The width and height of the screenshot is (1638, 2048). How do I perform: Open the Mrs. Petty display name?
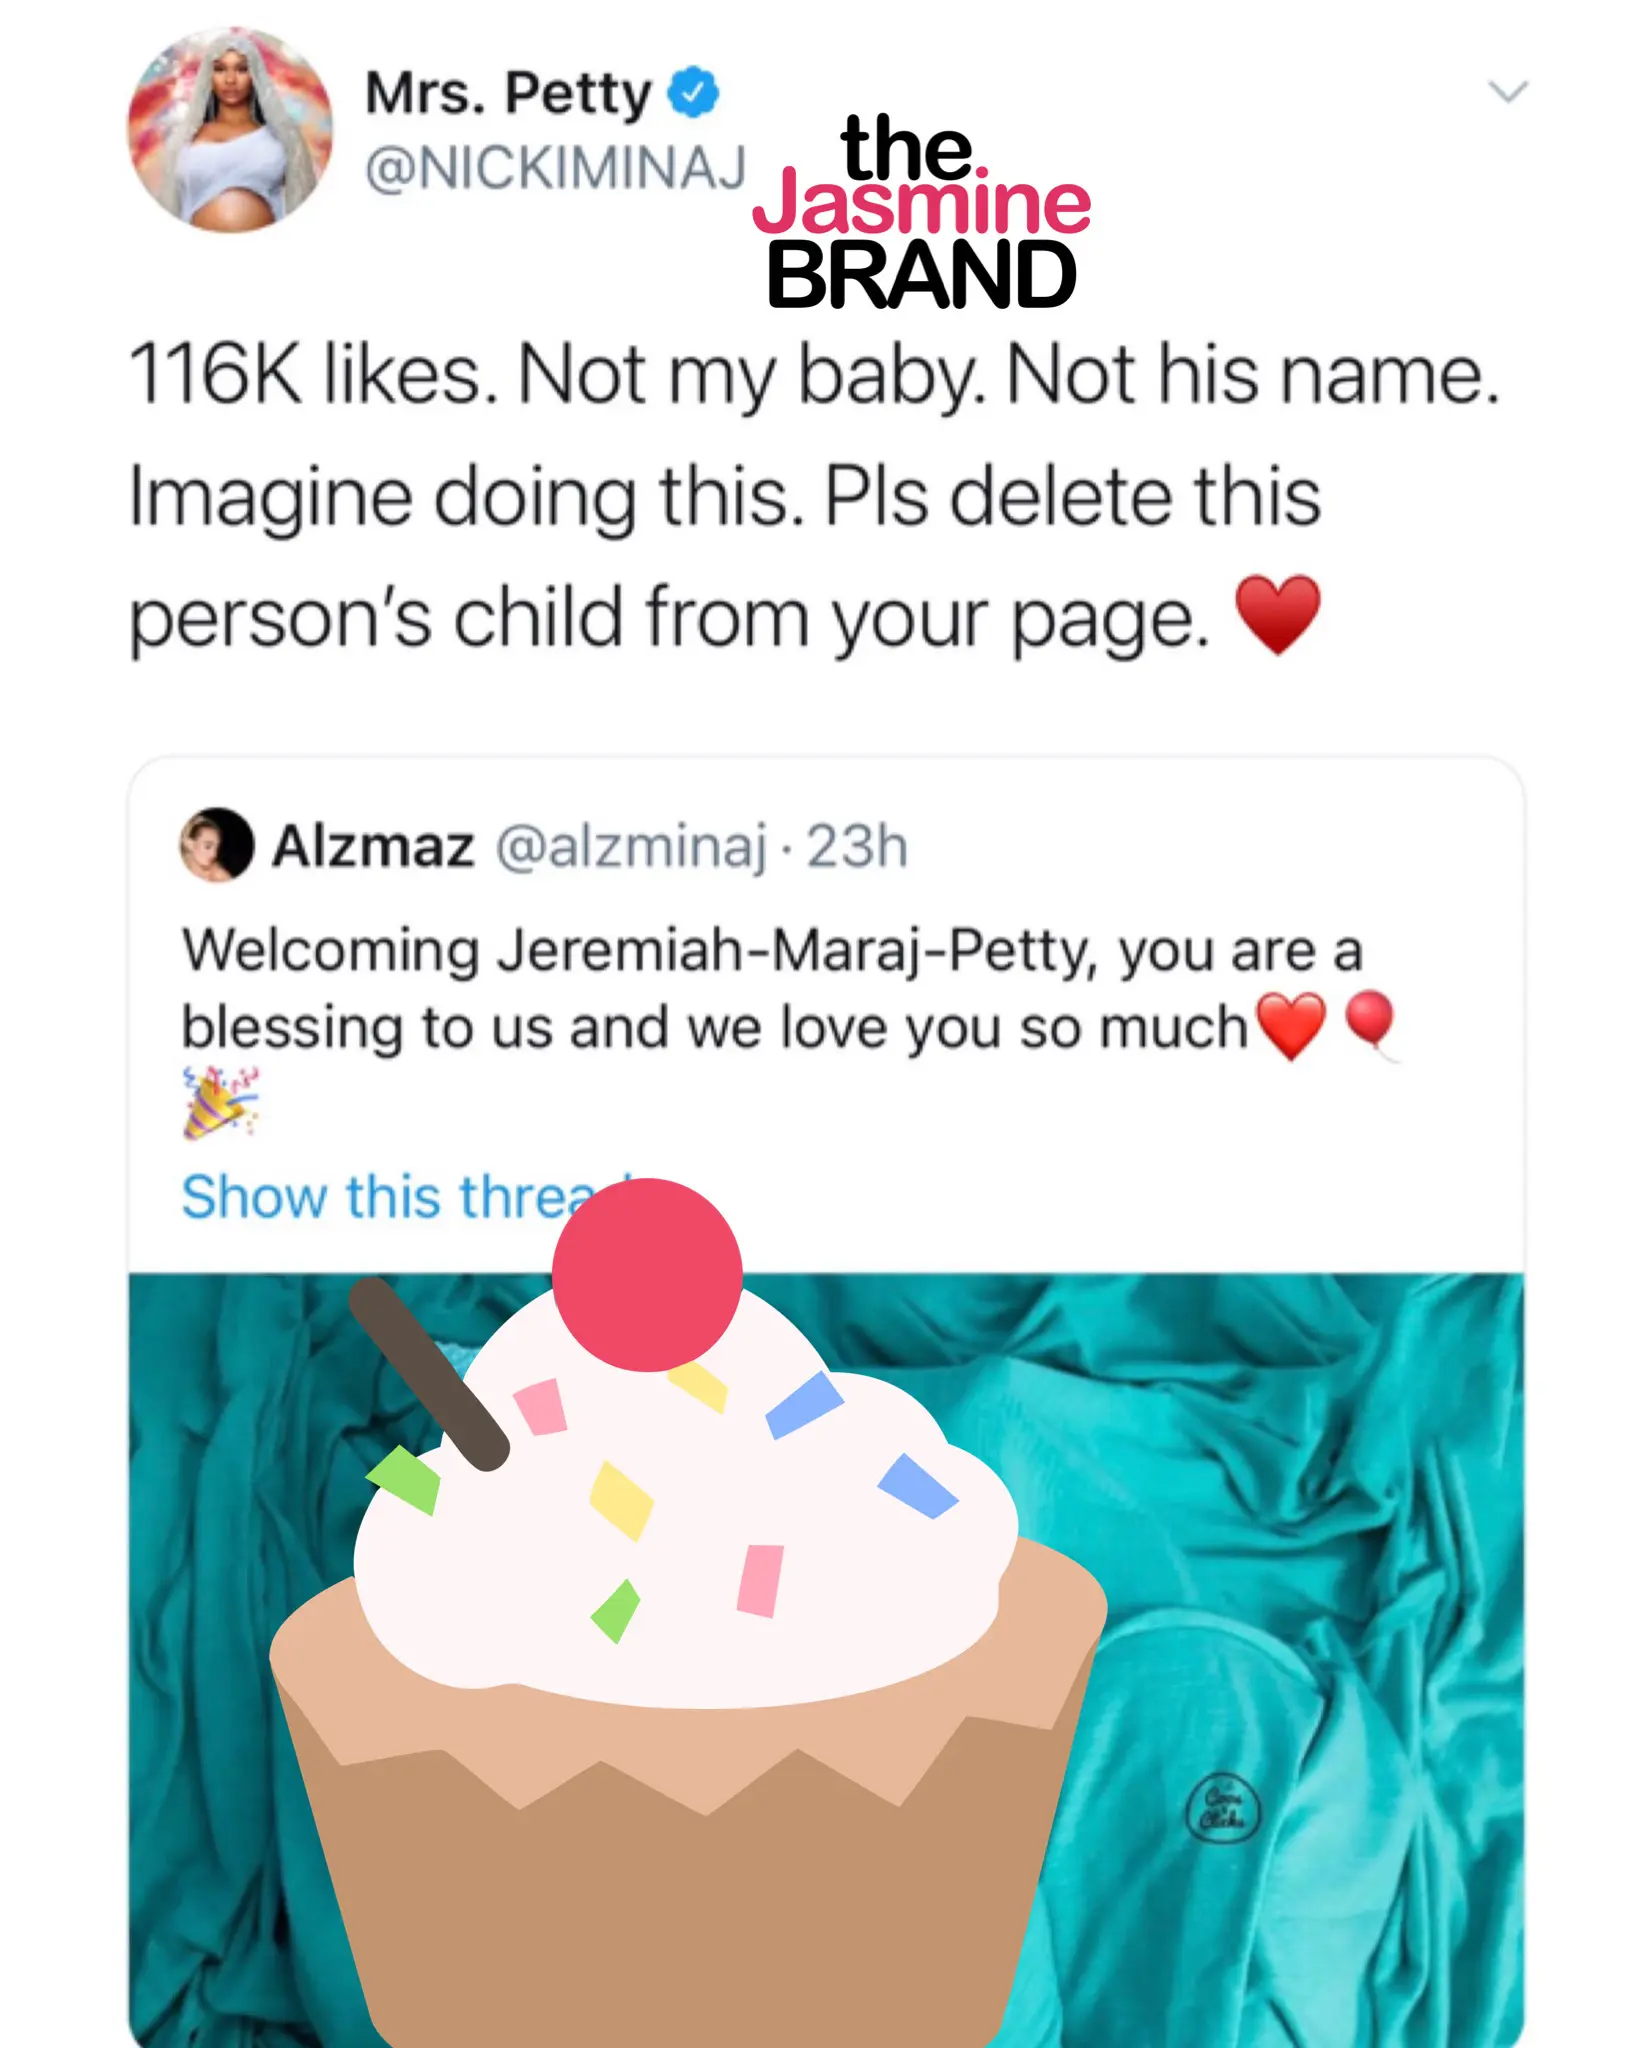point(508,93)
